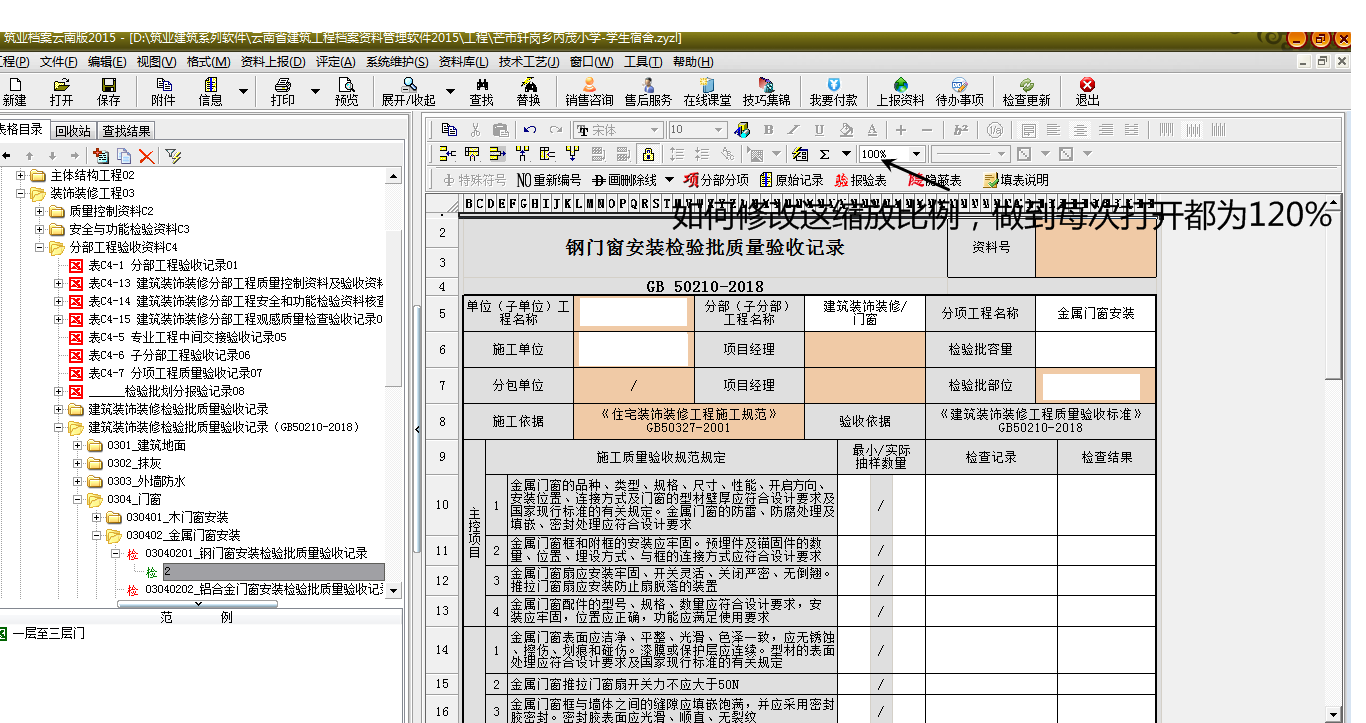Click the 查找 (Find) binoculars icon
This screenshot has height=723, width=1366.
481,91
